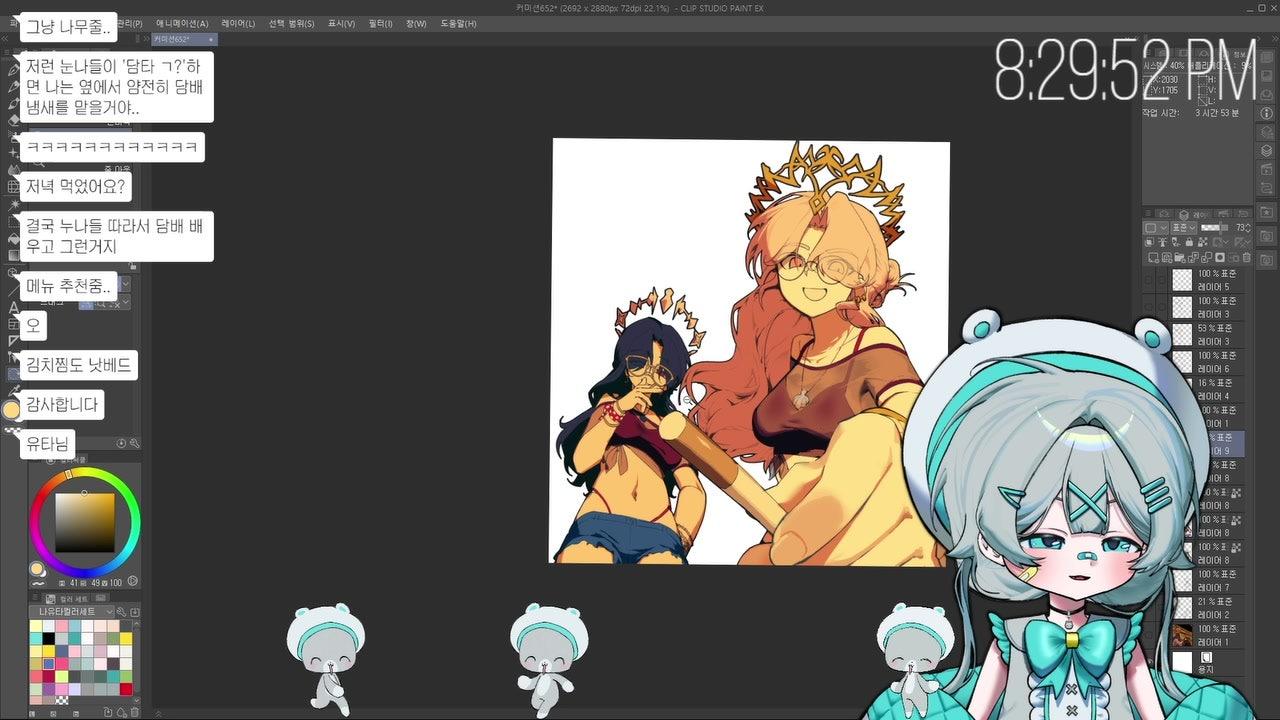Screen dimensions: 1280x720
Task: Toggle visibility of the 100% 레이어 3 layer
Action: click(1150, 307)
